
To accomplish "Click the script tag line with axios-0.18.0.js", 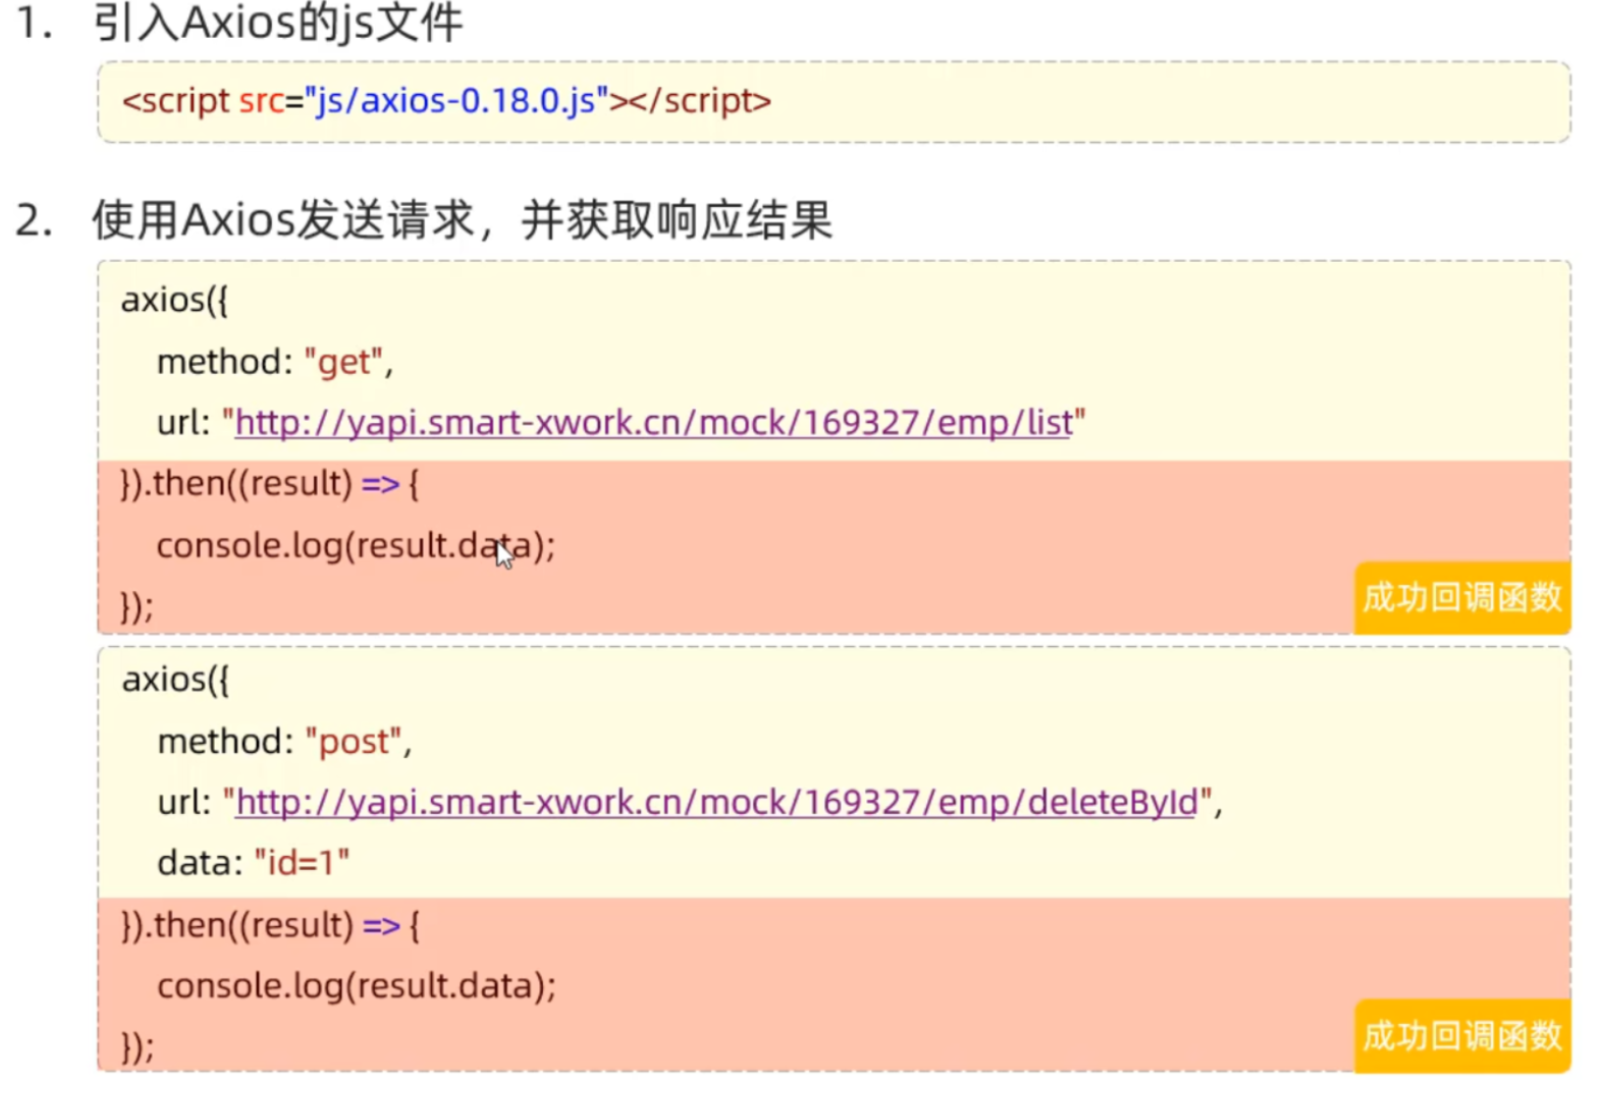I will [446, 101].
